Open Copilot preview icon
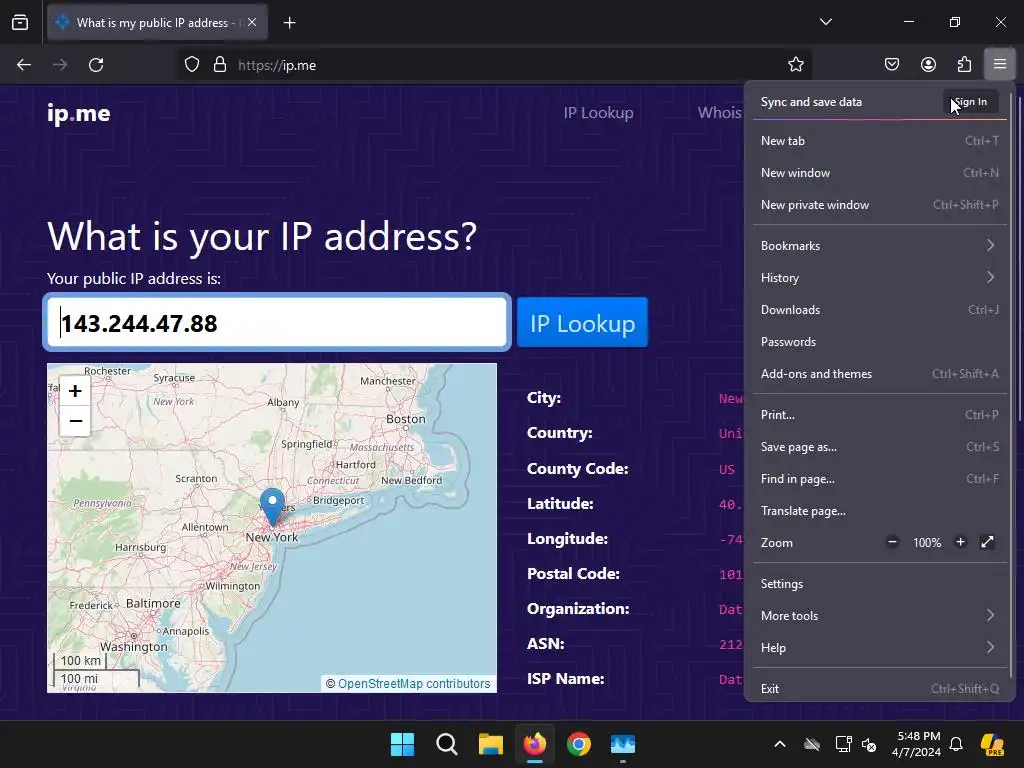 993,744
